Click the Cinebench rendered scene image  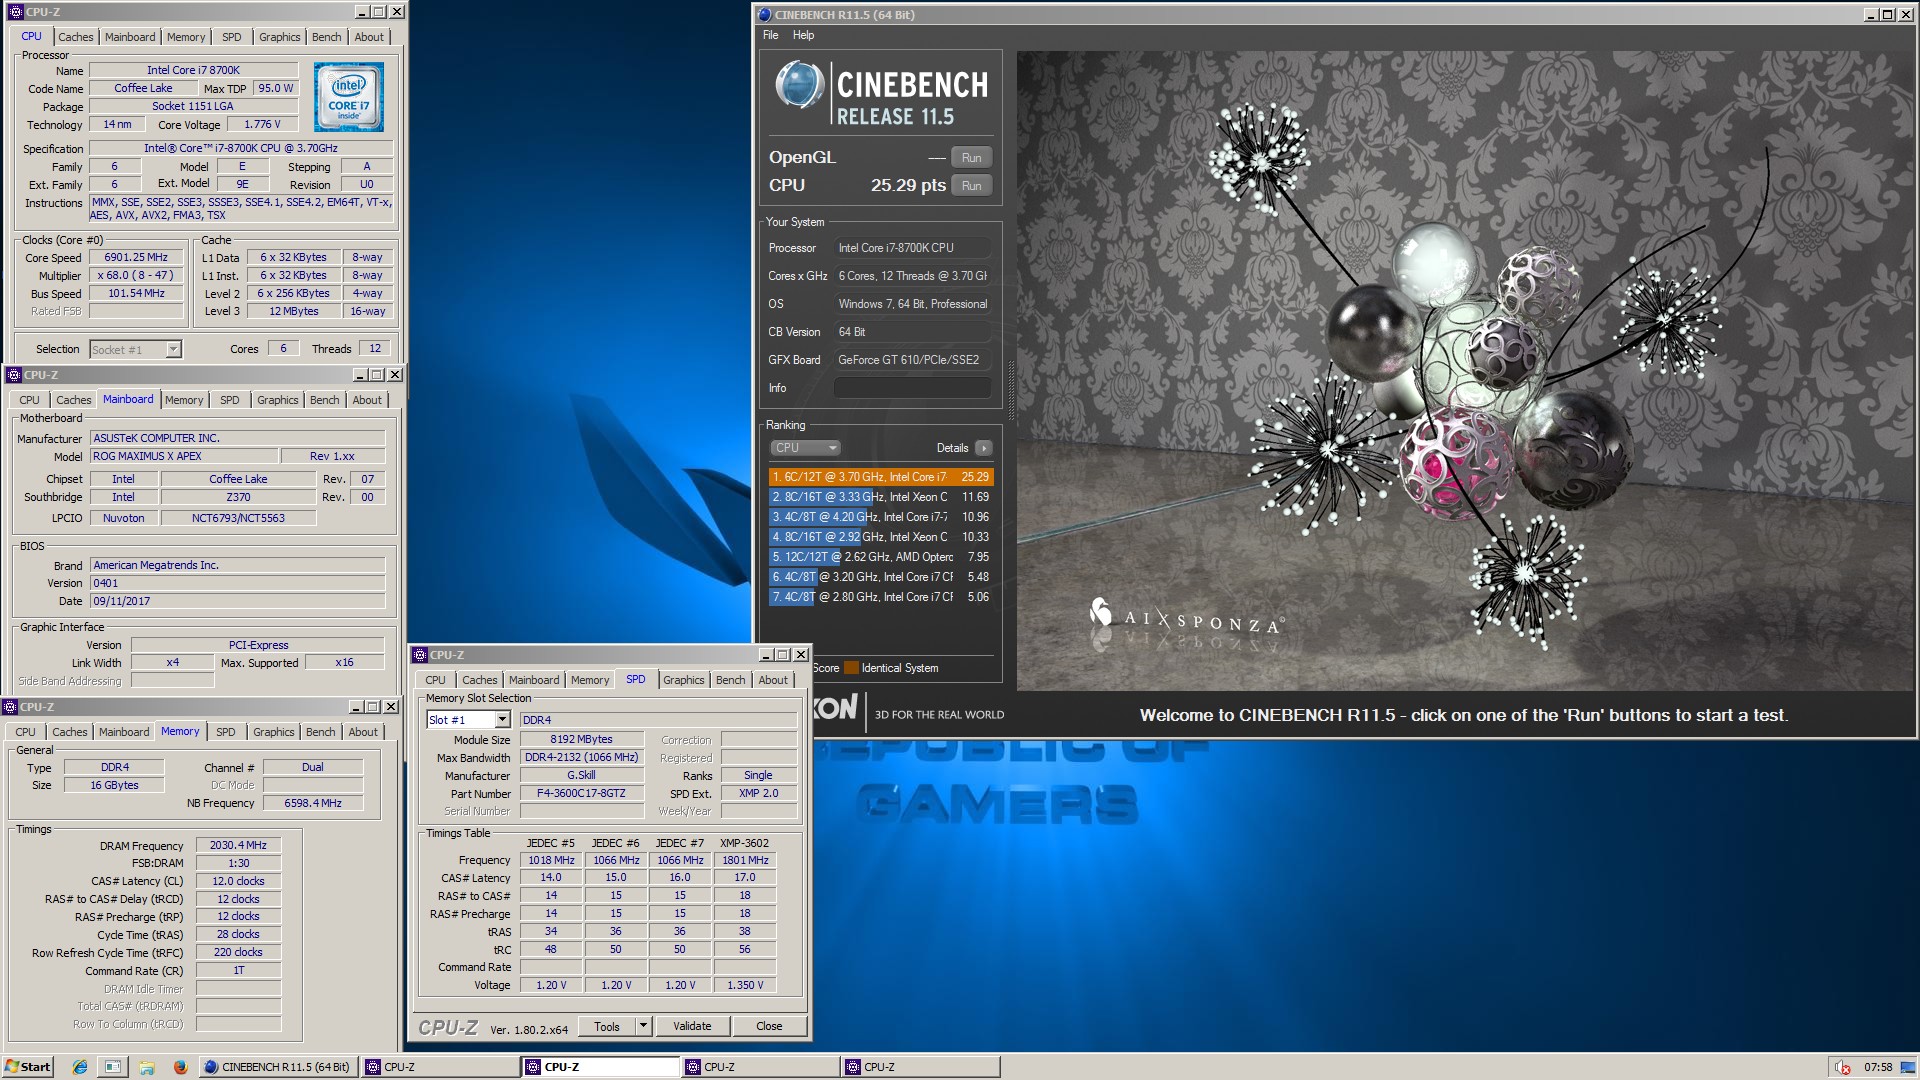[x=1465, y=371]
